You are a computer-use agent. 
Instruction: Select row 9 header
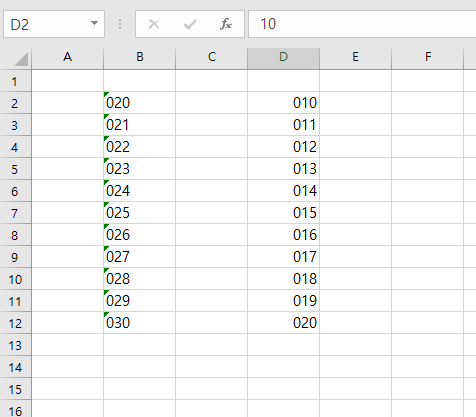pyautogui.click(x=15, y=257)
